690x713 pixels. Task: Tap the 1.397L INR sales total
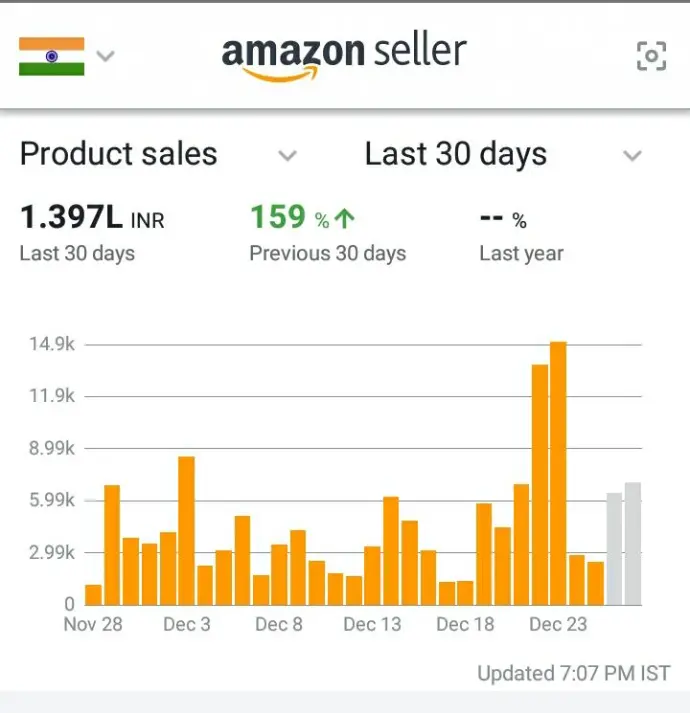point(92,217)
